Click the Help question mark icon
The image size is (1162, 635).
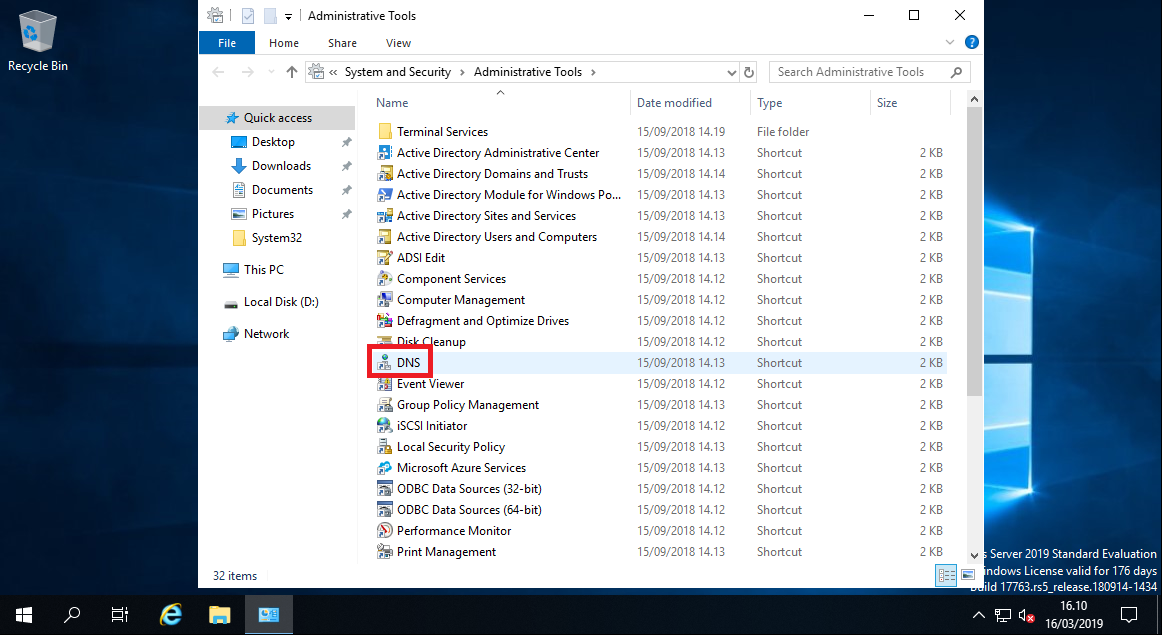click(971, 42)
